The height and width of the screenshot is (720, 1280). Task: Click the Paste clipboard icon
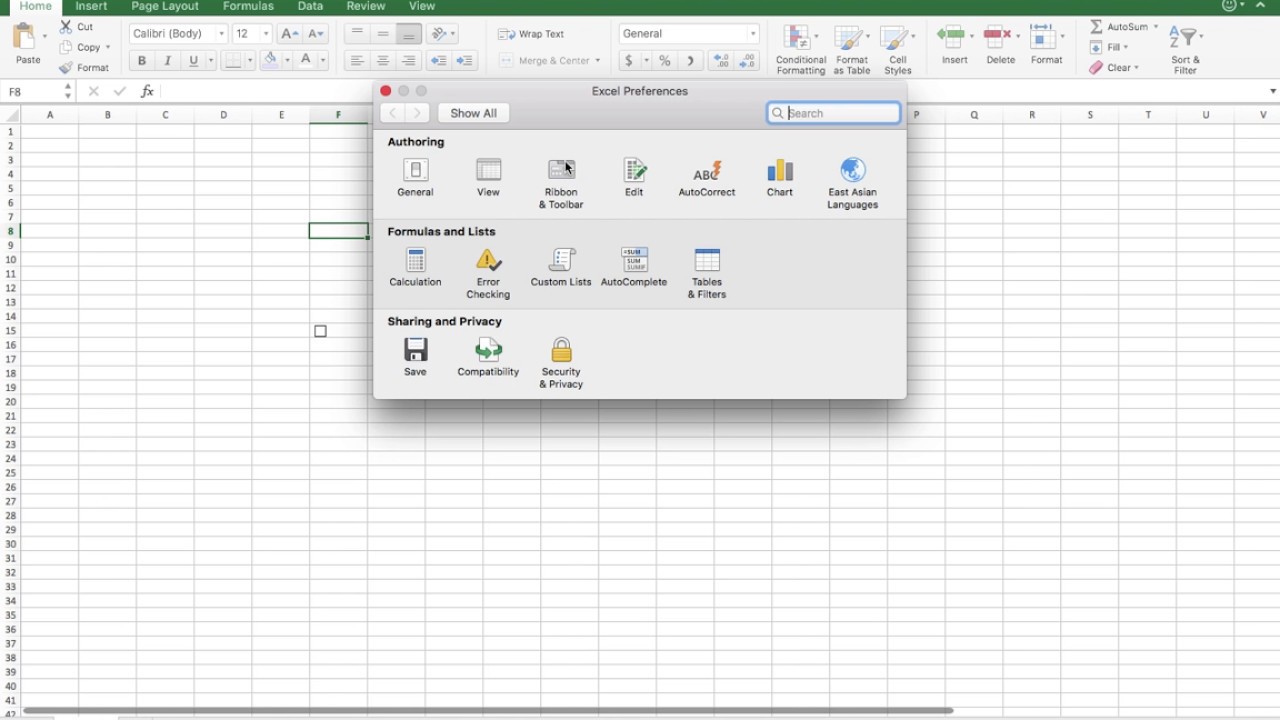[x=25, y=38]
